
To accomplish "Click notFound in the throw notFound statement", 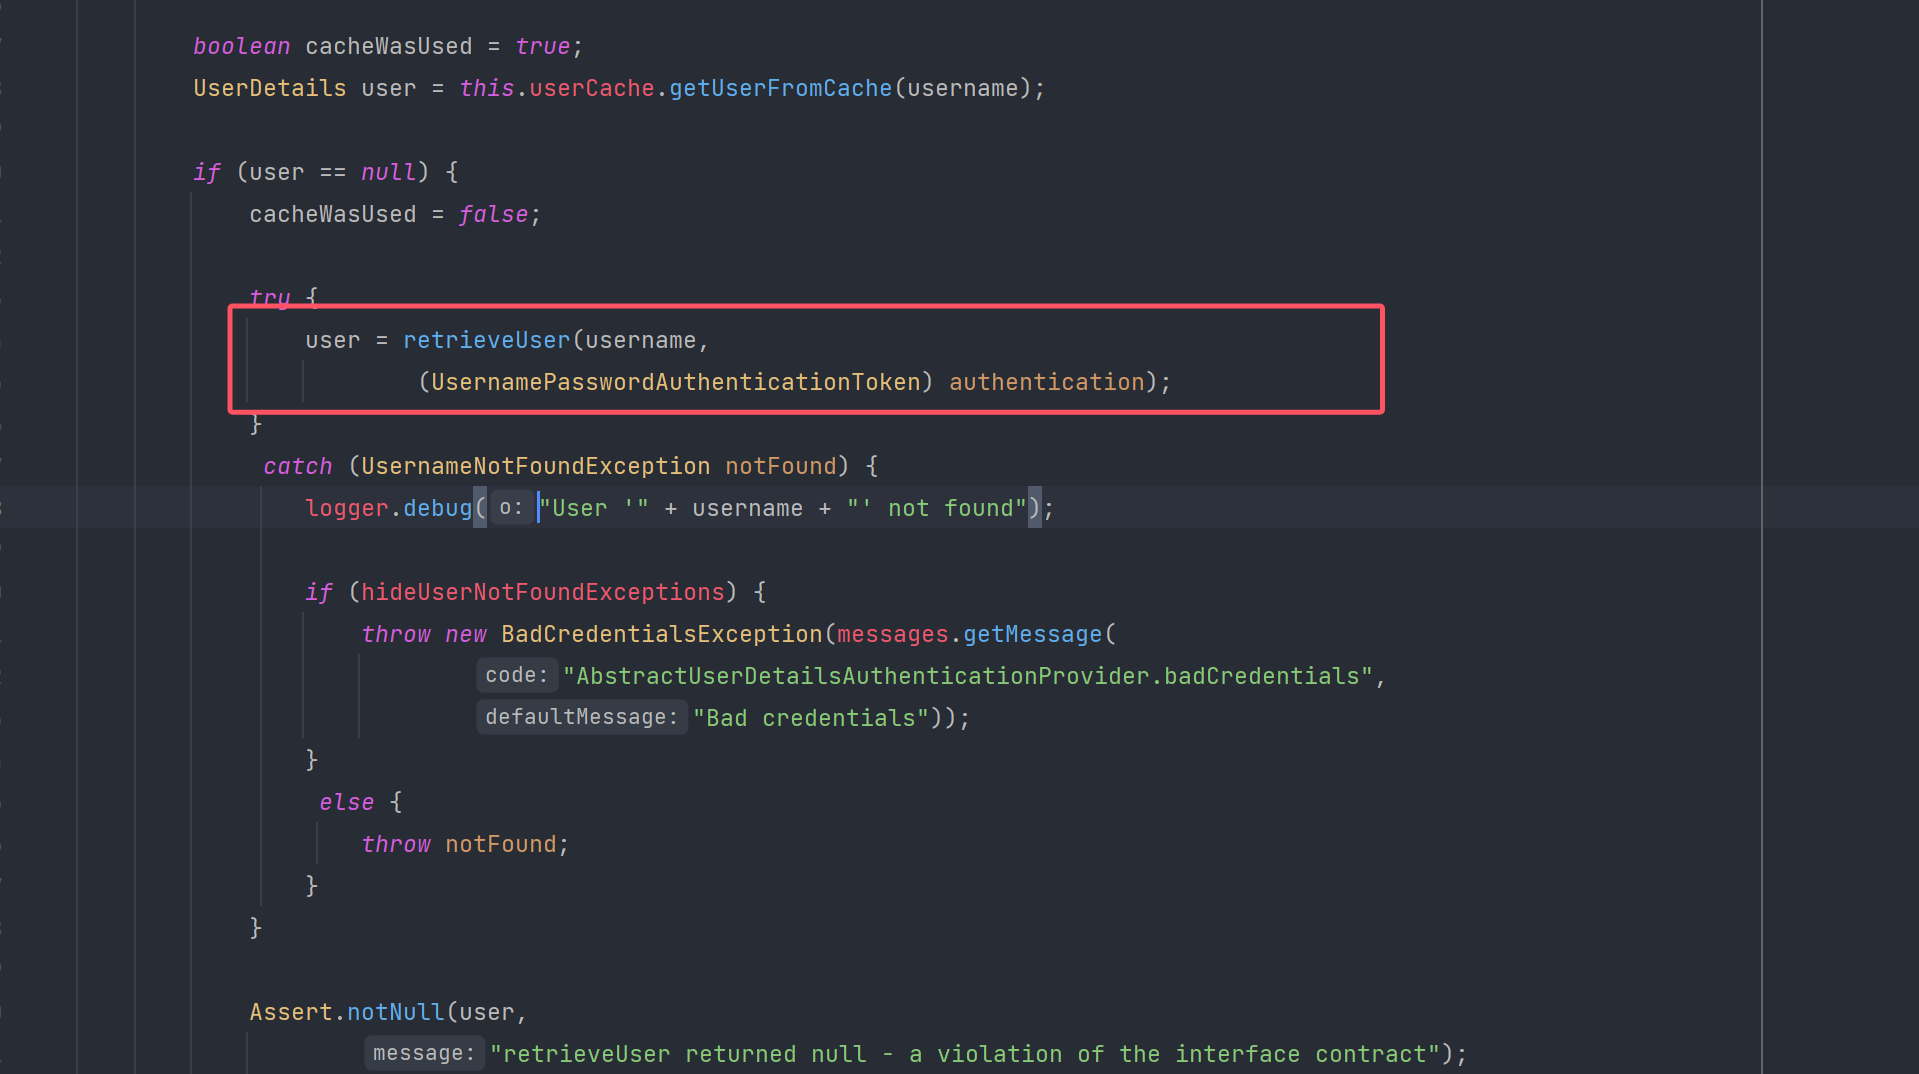I will pos(500,844).
